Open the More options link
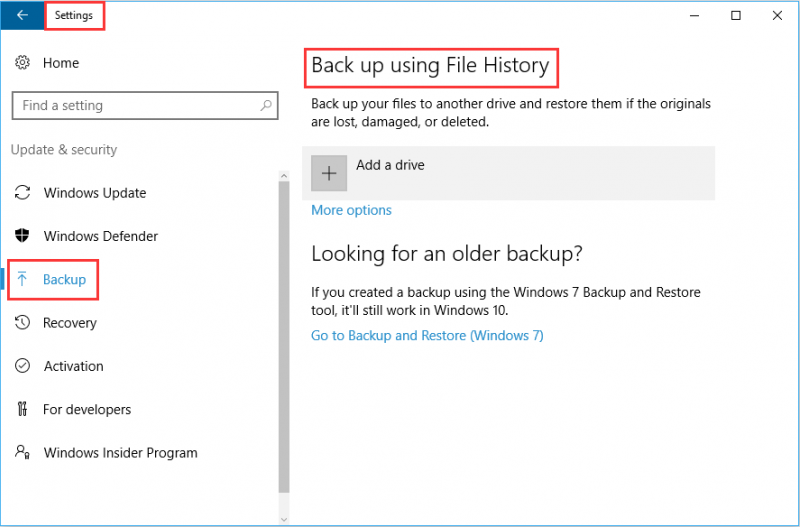Screen dimensions: 800x527 pos(352,210)
